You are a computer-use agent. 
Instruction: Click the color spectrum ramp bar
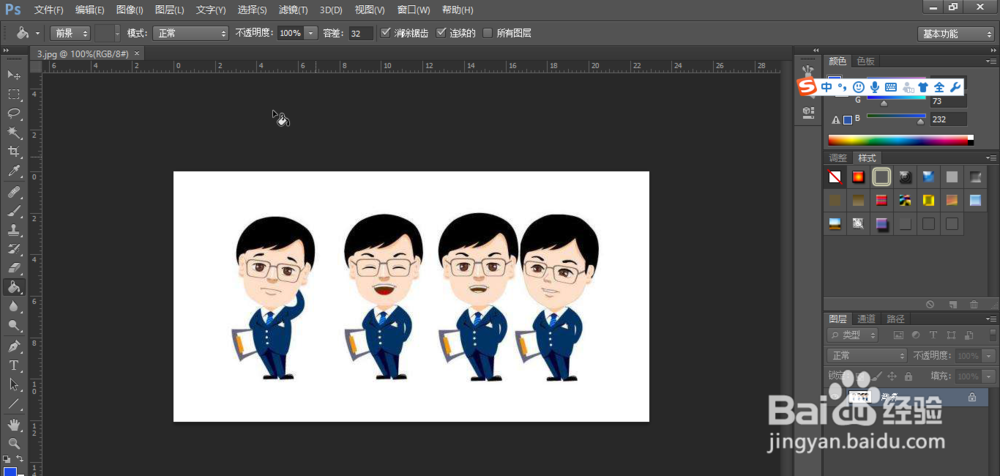(x=901, y=140)
